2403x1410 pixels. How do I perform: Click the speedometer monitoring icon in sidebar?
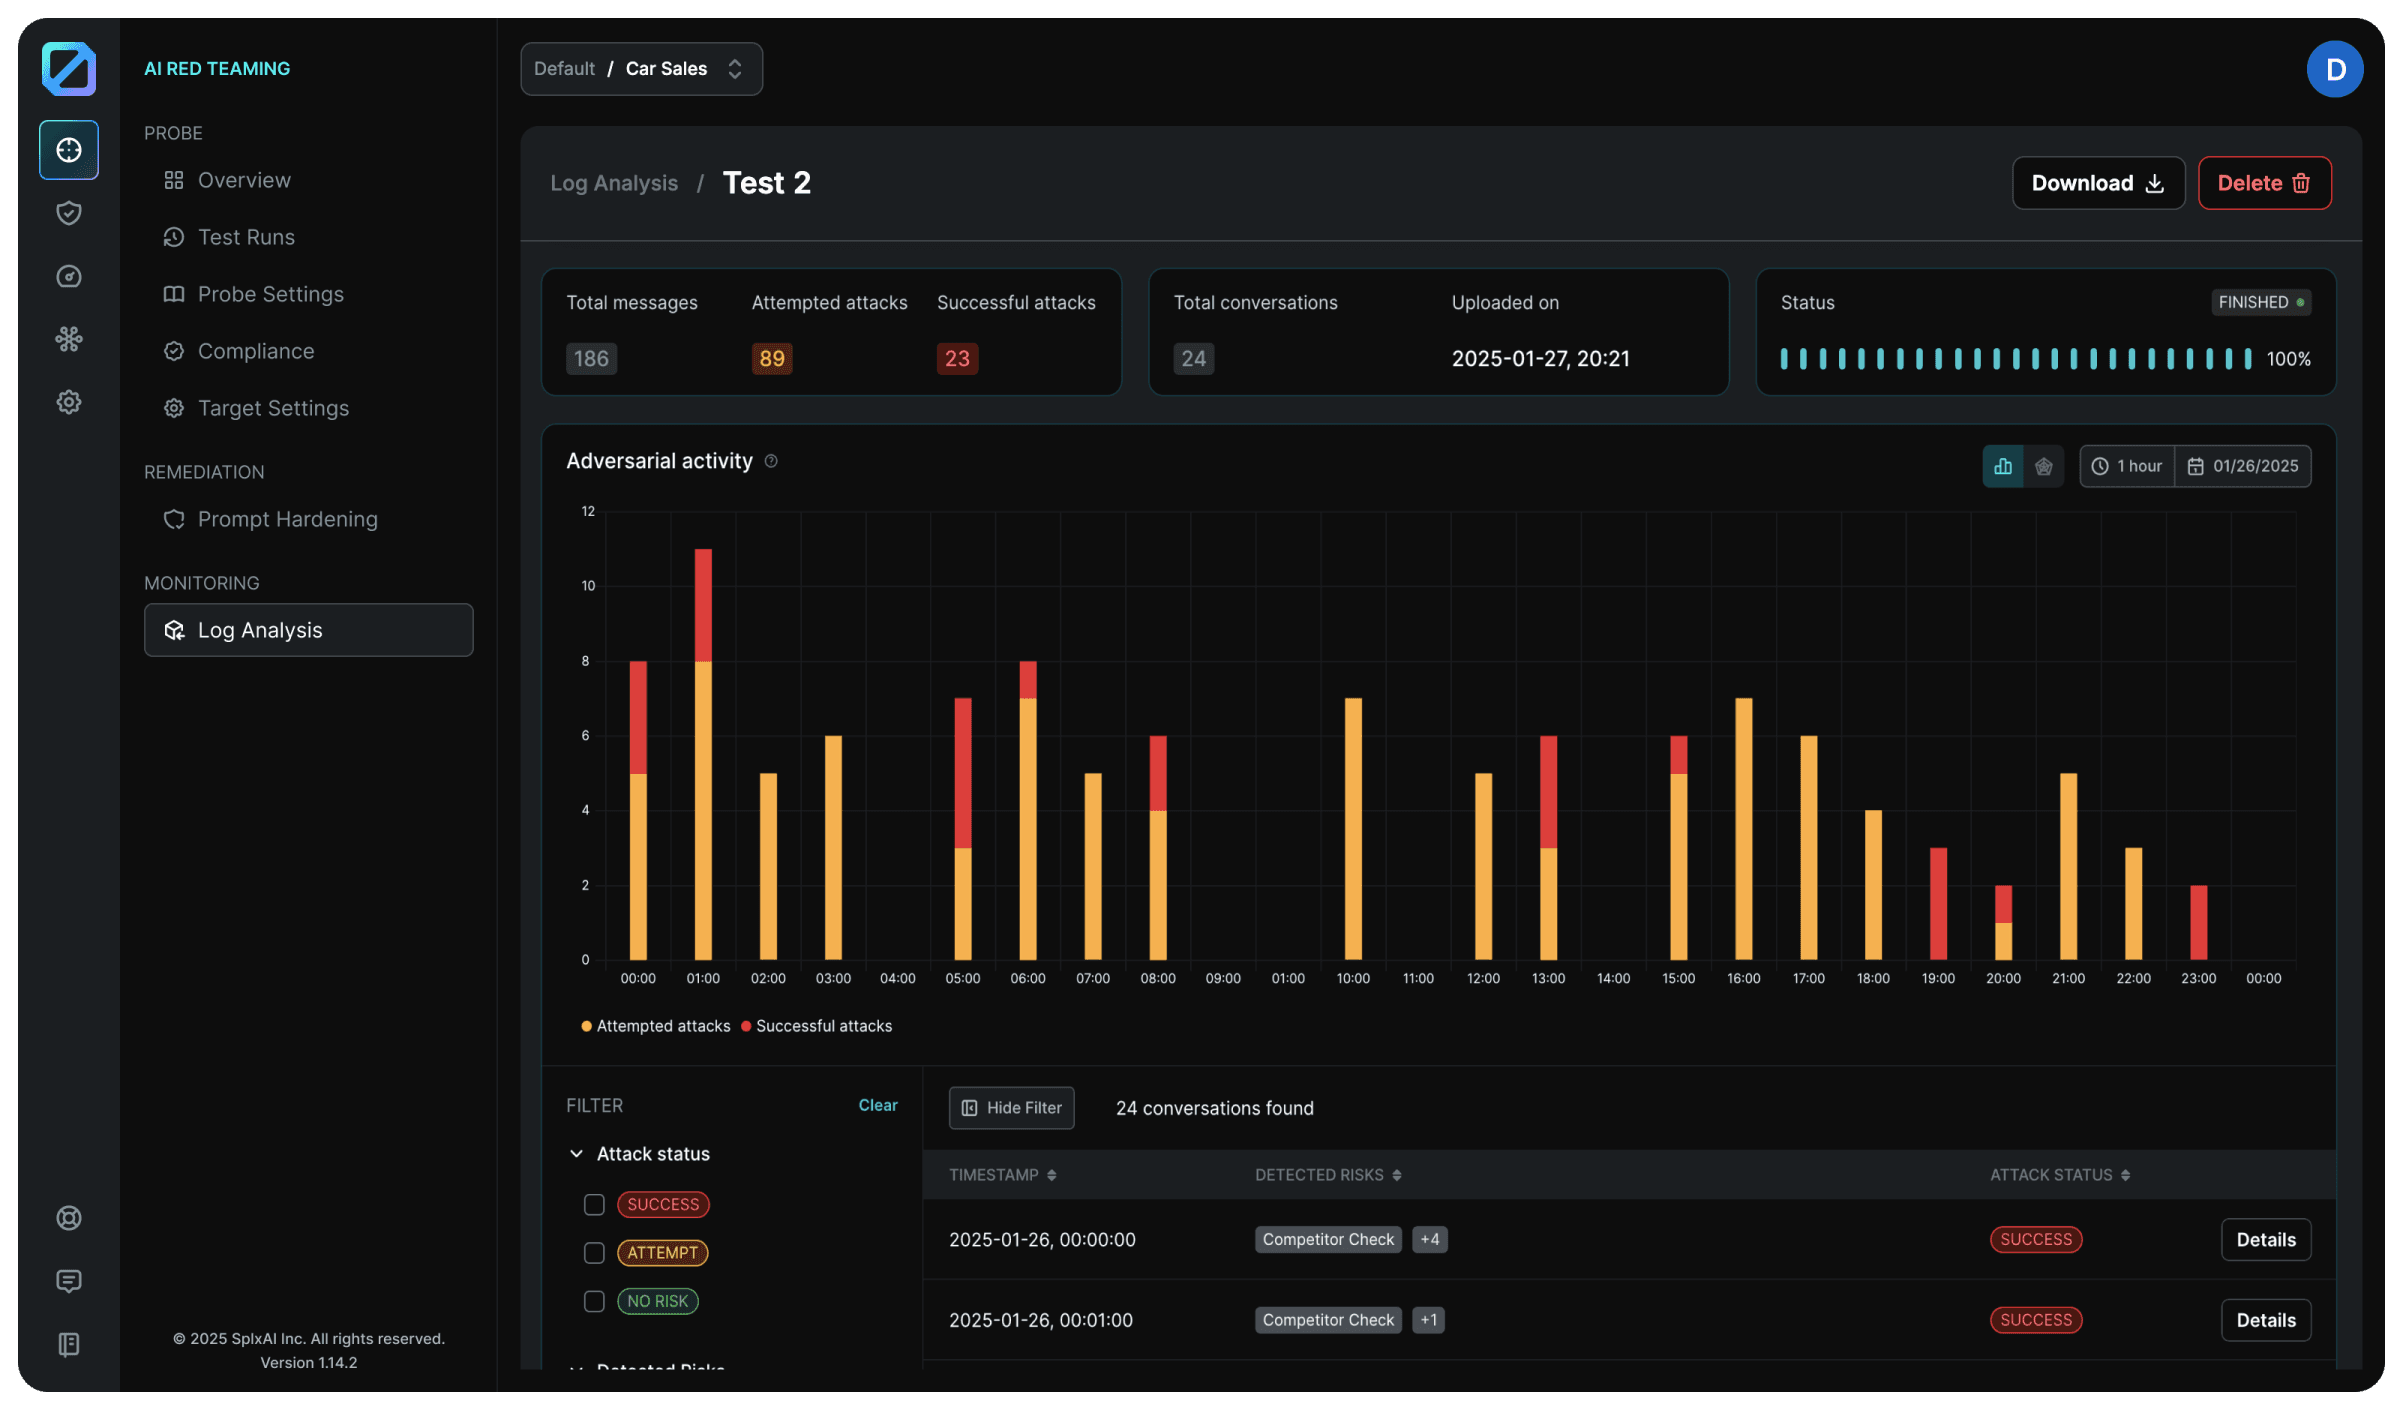pos(68,277)
